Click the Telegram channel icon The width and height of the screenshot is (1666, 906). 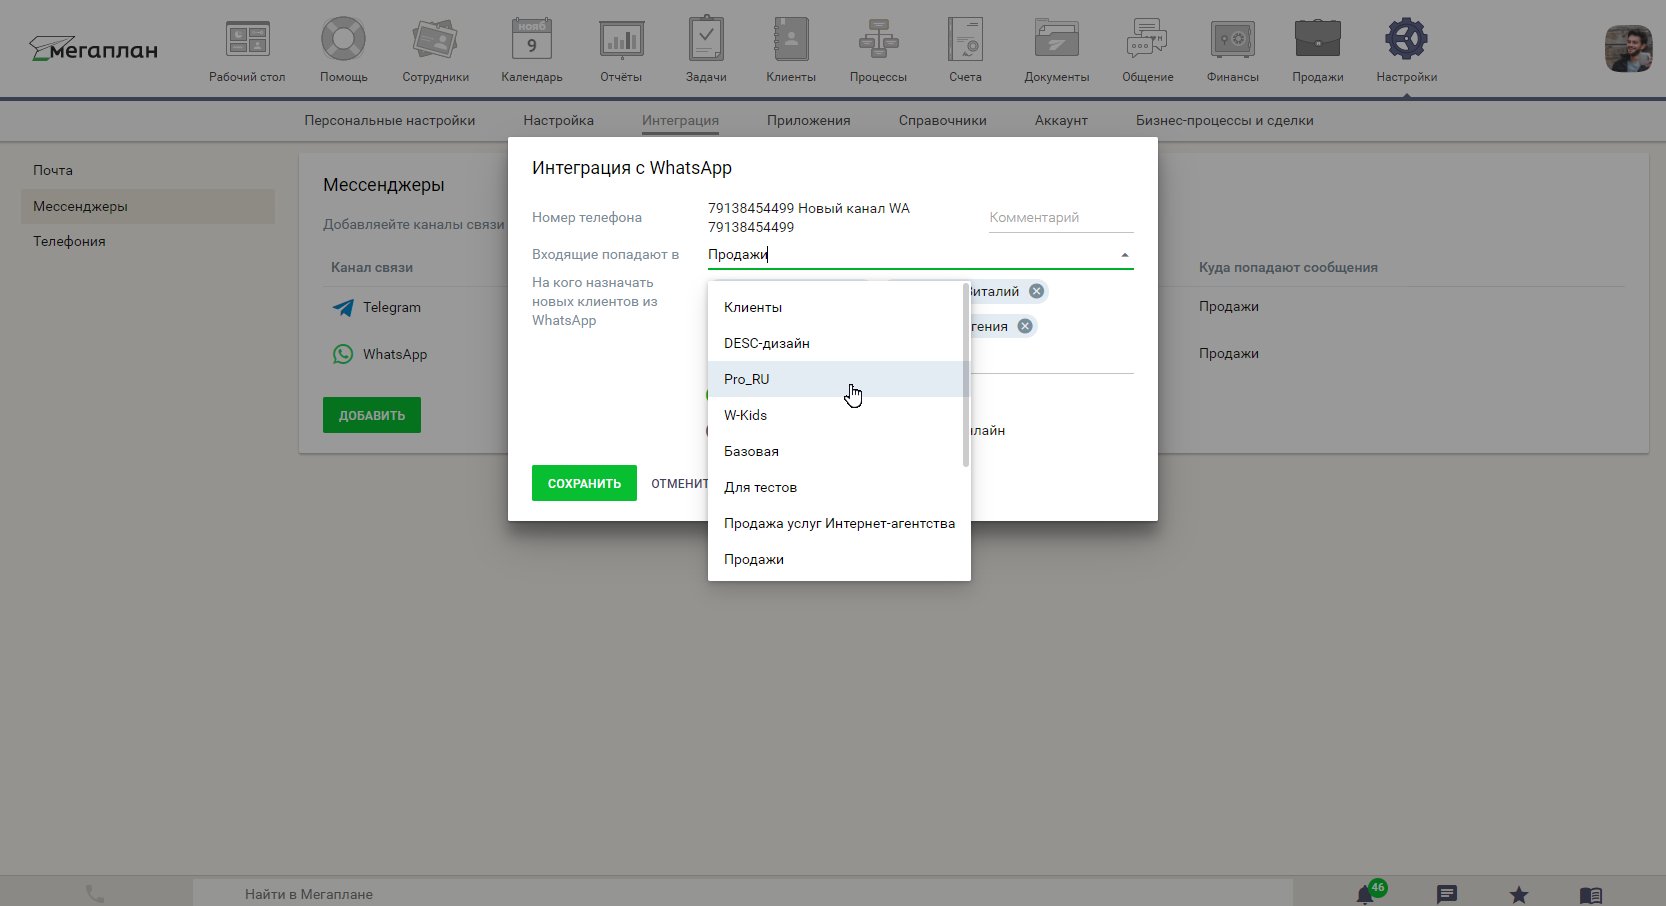coord(343,308)
